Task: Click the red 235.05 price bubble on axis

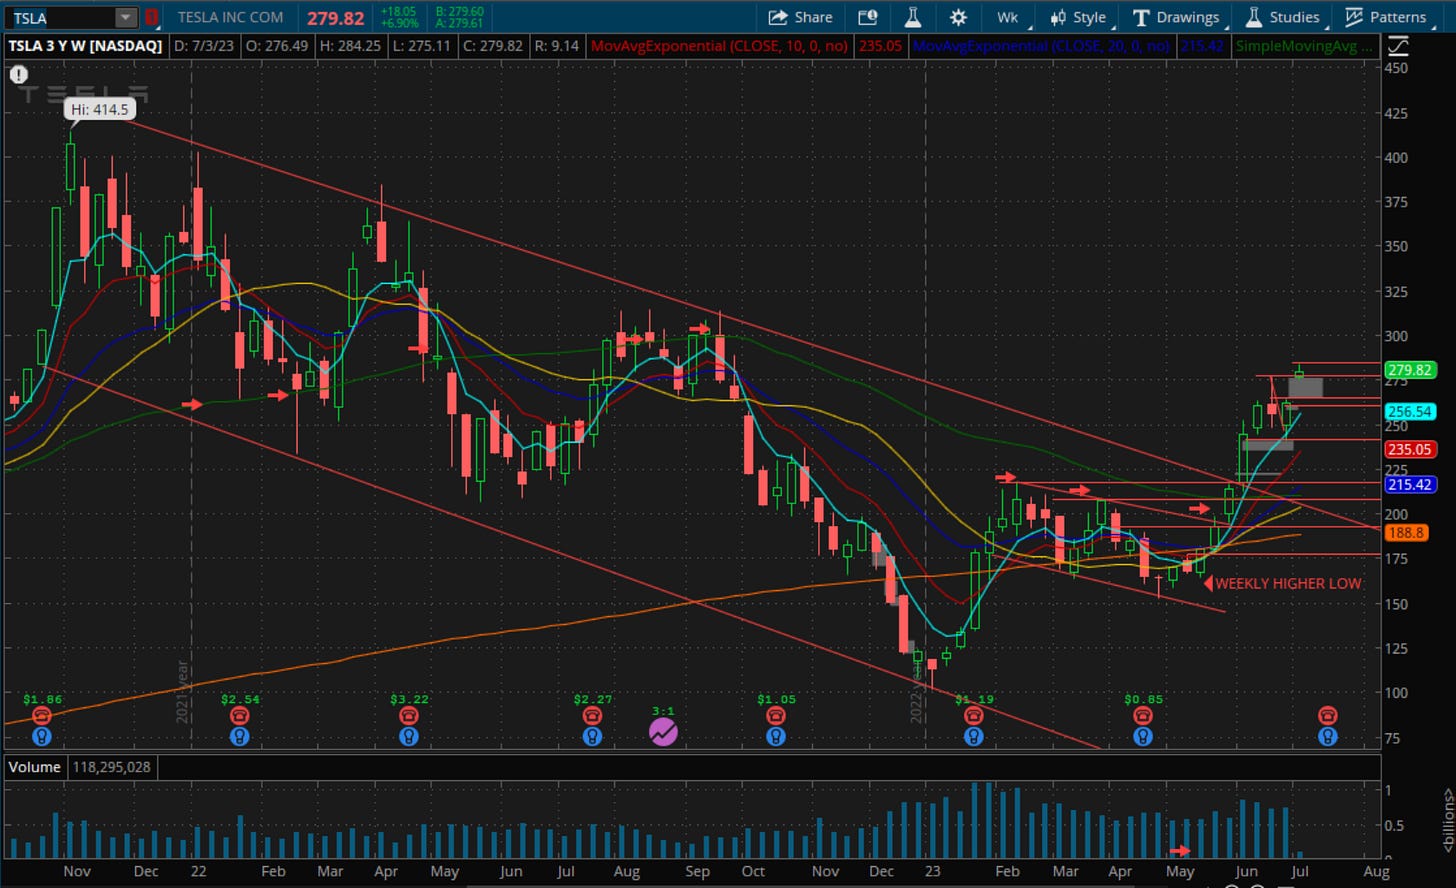Action: 1410,449
